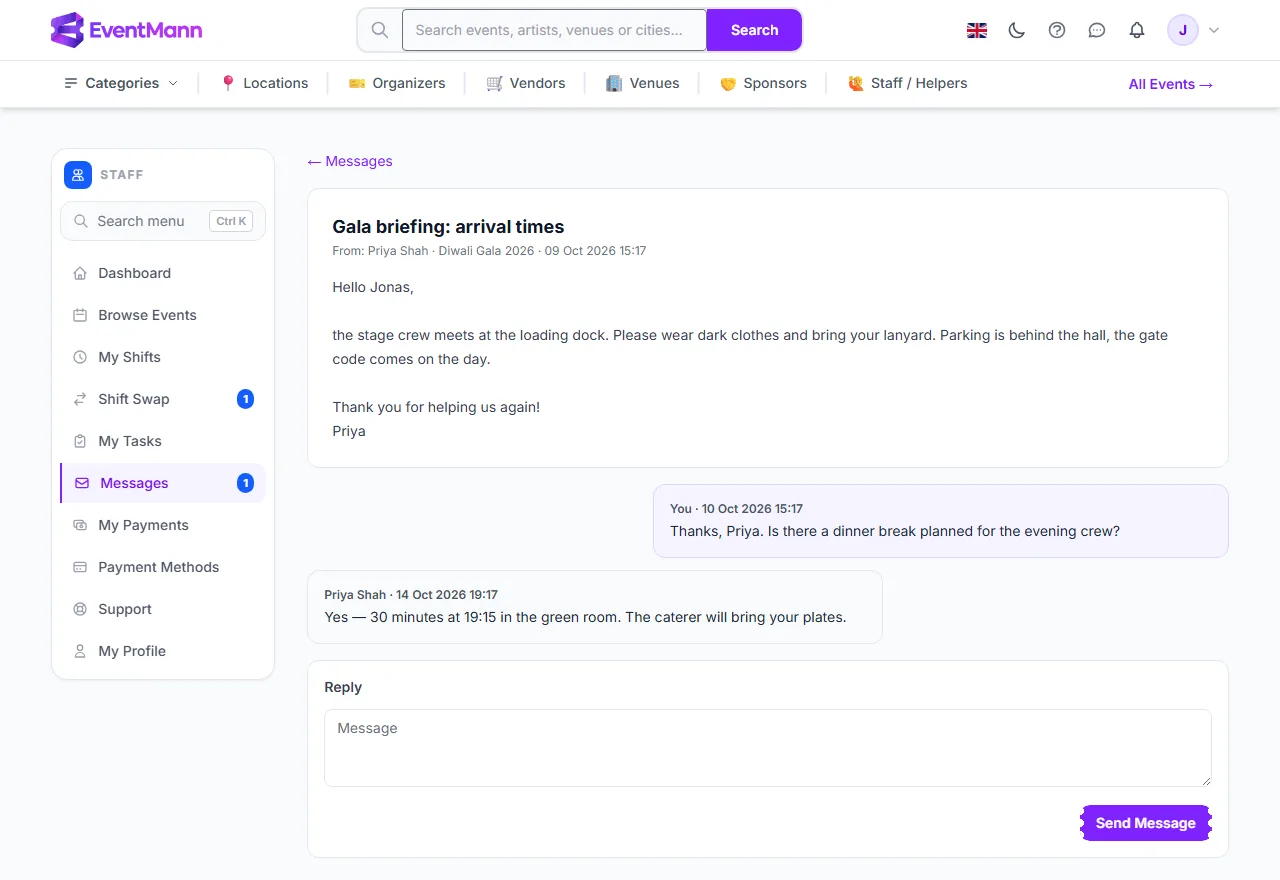Screen dimensions: 1280x880
Task: Open Dashboard label in the sidebar
Action: click(134, 273)
